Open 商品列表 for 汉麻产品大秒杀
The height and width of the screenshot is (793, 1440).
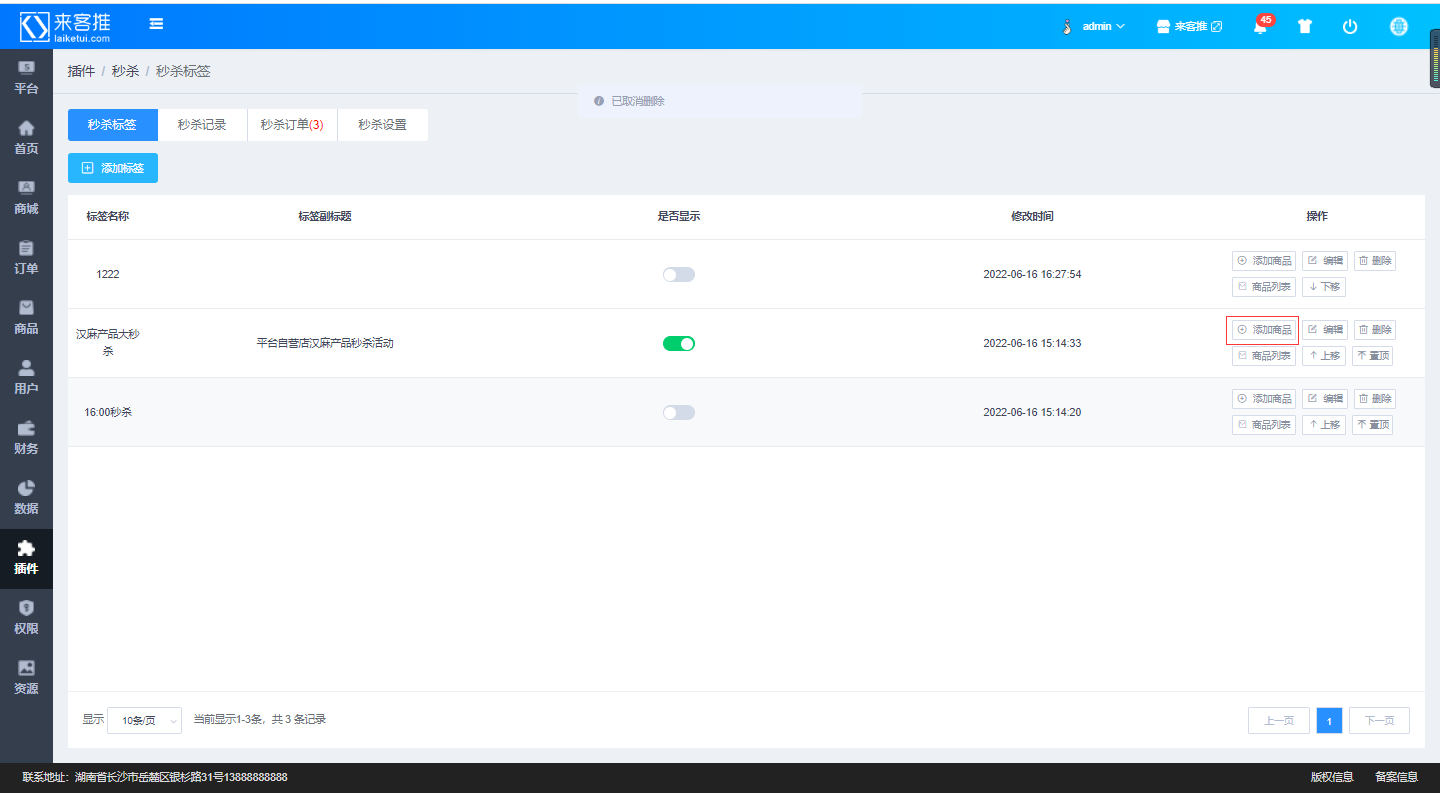point(1264,356)
